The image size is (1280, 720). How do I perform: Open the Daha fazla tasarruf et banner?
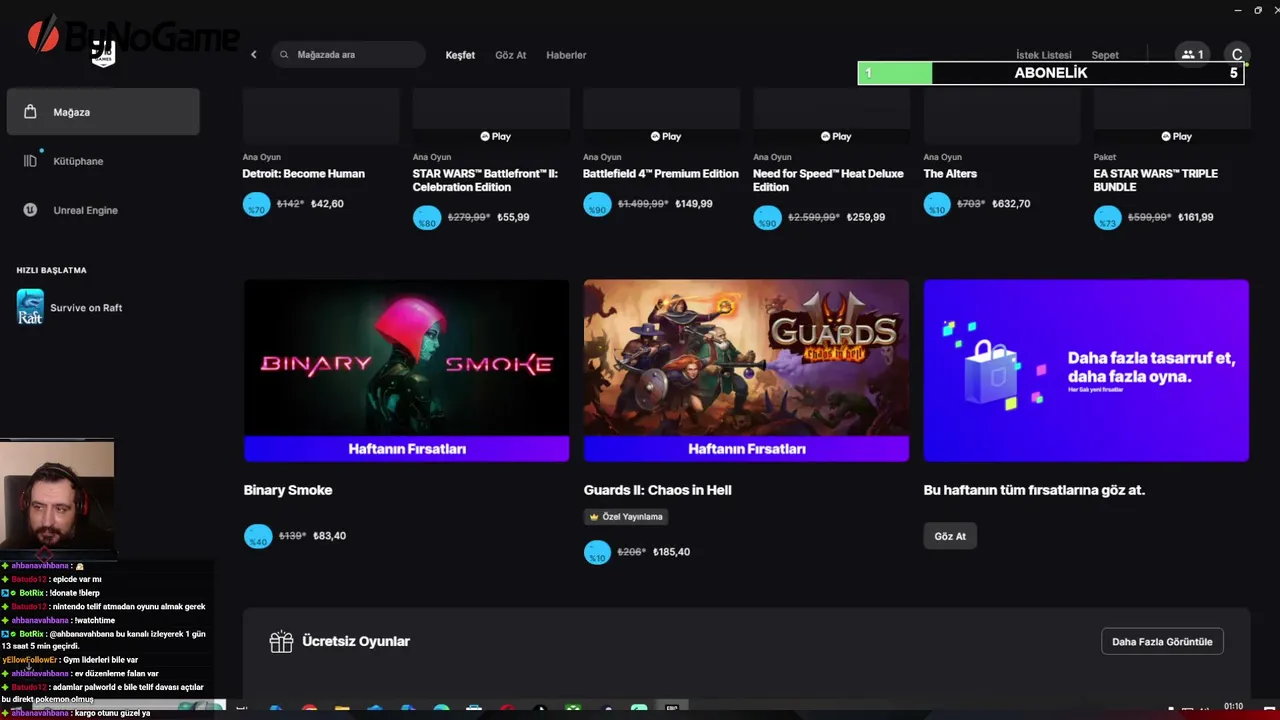click(x=1086, y=370)
